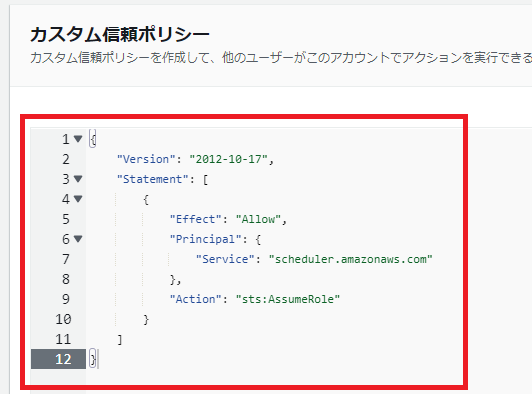The width and height of the screenshot is (532, 394).
Task: Place cursor in "2012-10-17" version value
Action: [x=229, y=159]
